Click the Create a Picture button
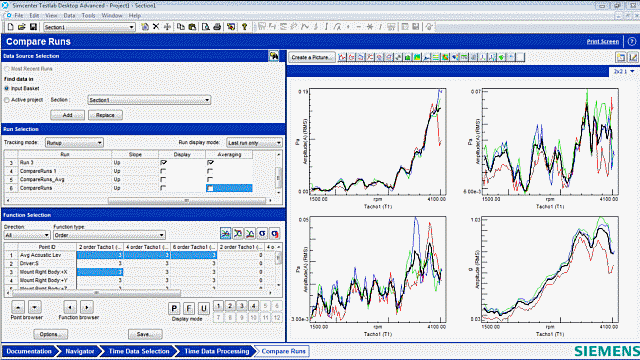This screenshot has height=360, width=640. point(311,57)
